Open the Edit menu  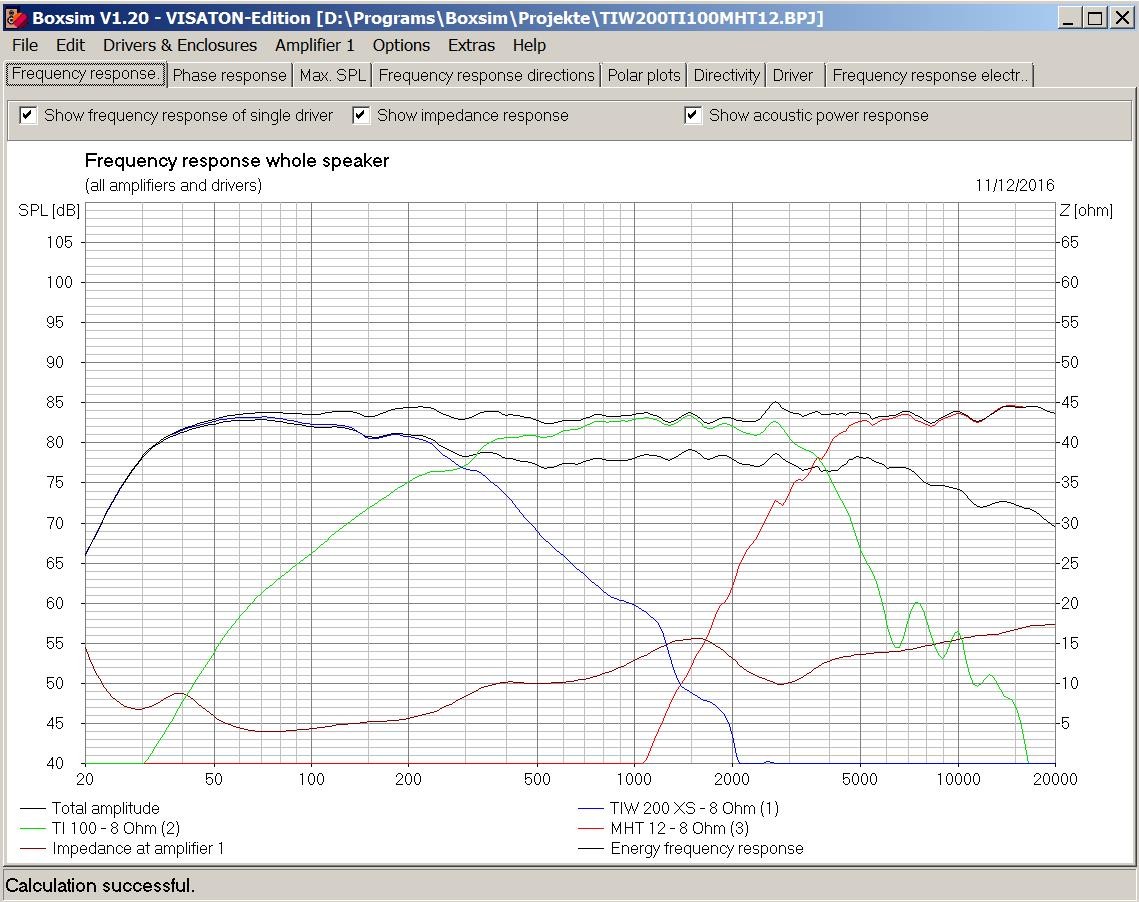click(x=70, y=45)
